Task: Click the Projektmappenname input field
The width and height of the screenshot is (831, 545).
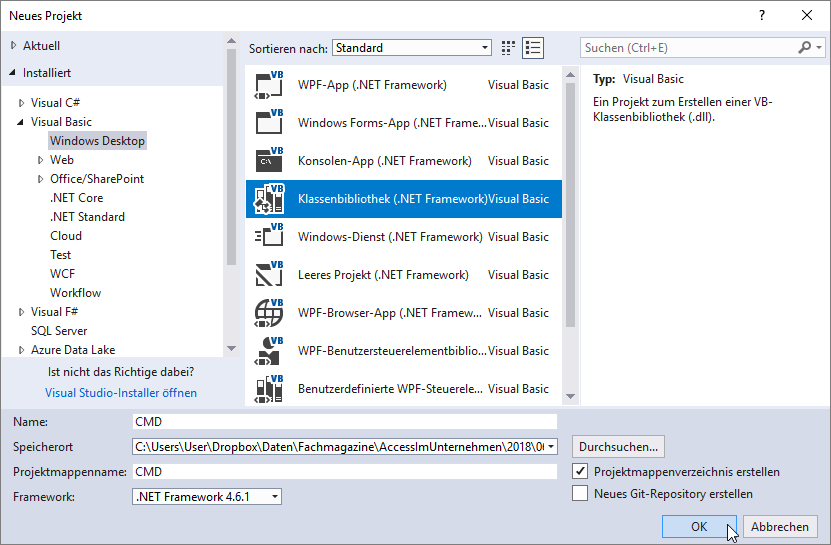Action: tap(344, 471)
